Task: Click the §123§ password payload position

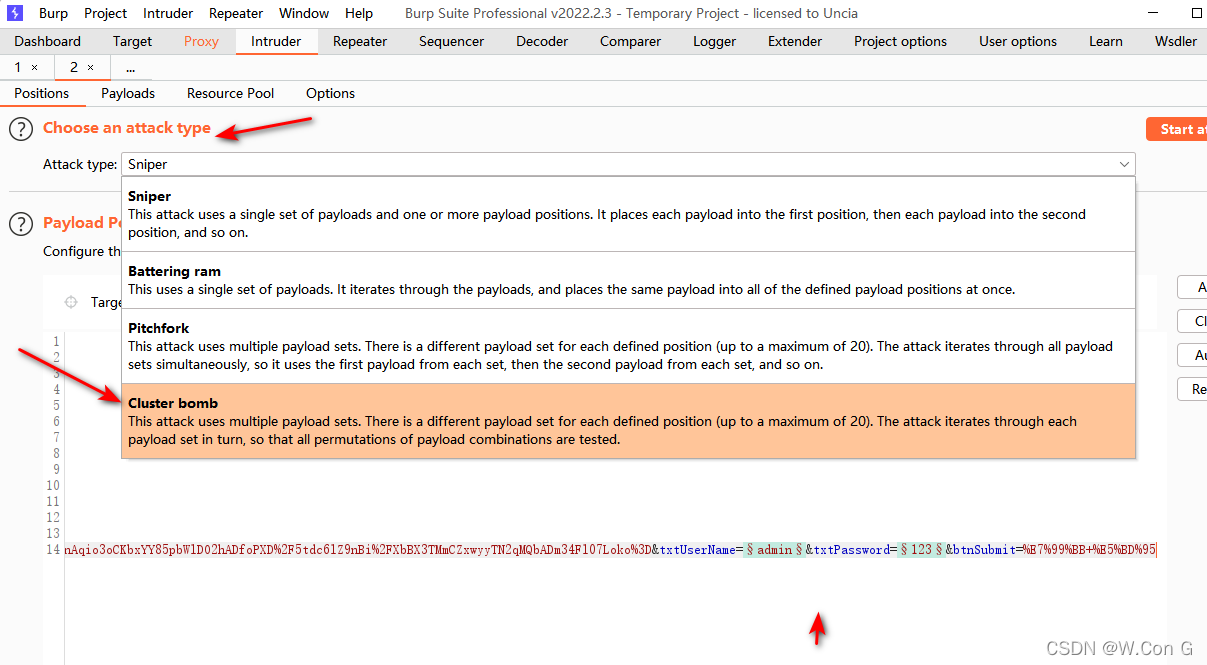Action: (x=921, y=550)
